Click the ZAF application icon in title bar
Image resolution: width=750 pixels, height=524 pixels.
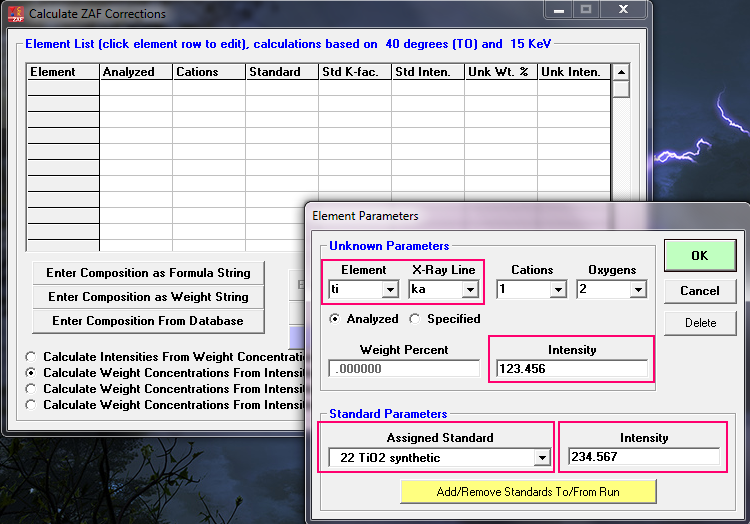pos(15,14)
